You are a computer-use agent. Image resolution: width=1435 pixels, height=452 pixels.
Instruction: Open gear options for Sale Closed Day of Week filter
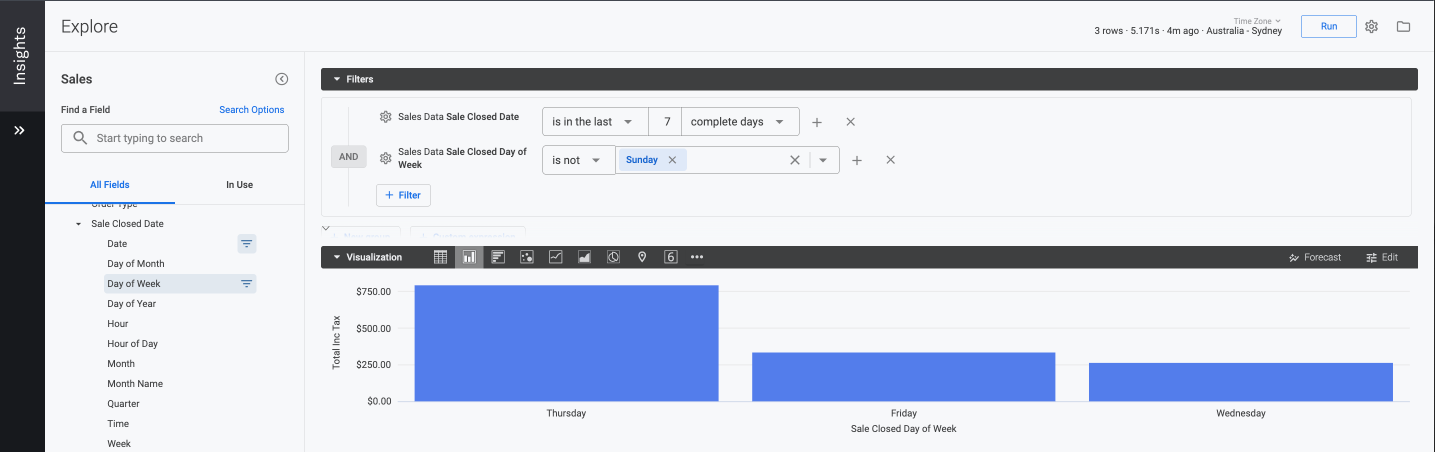tap(385, 158)
